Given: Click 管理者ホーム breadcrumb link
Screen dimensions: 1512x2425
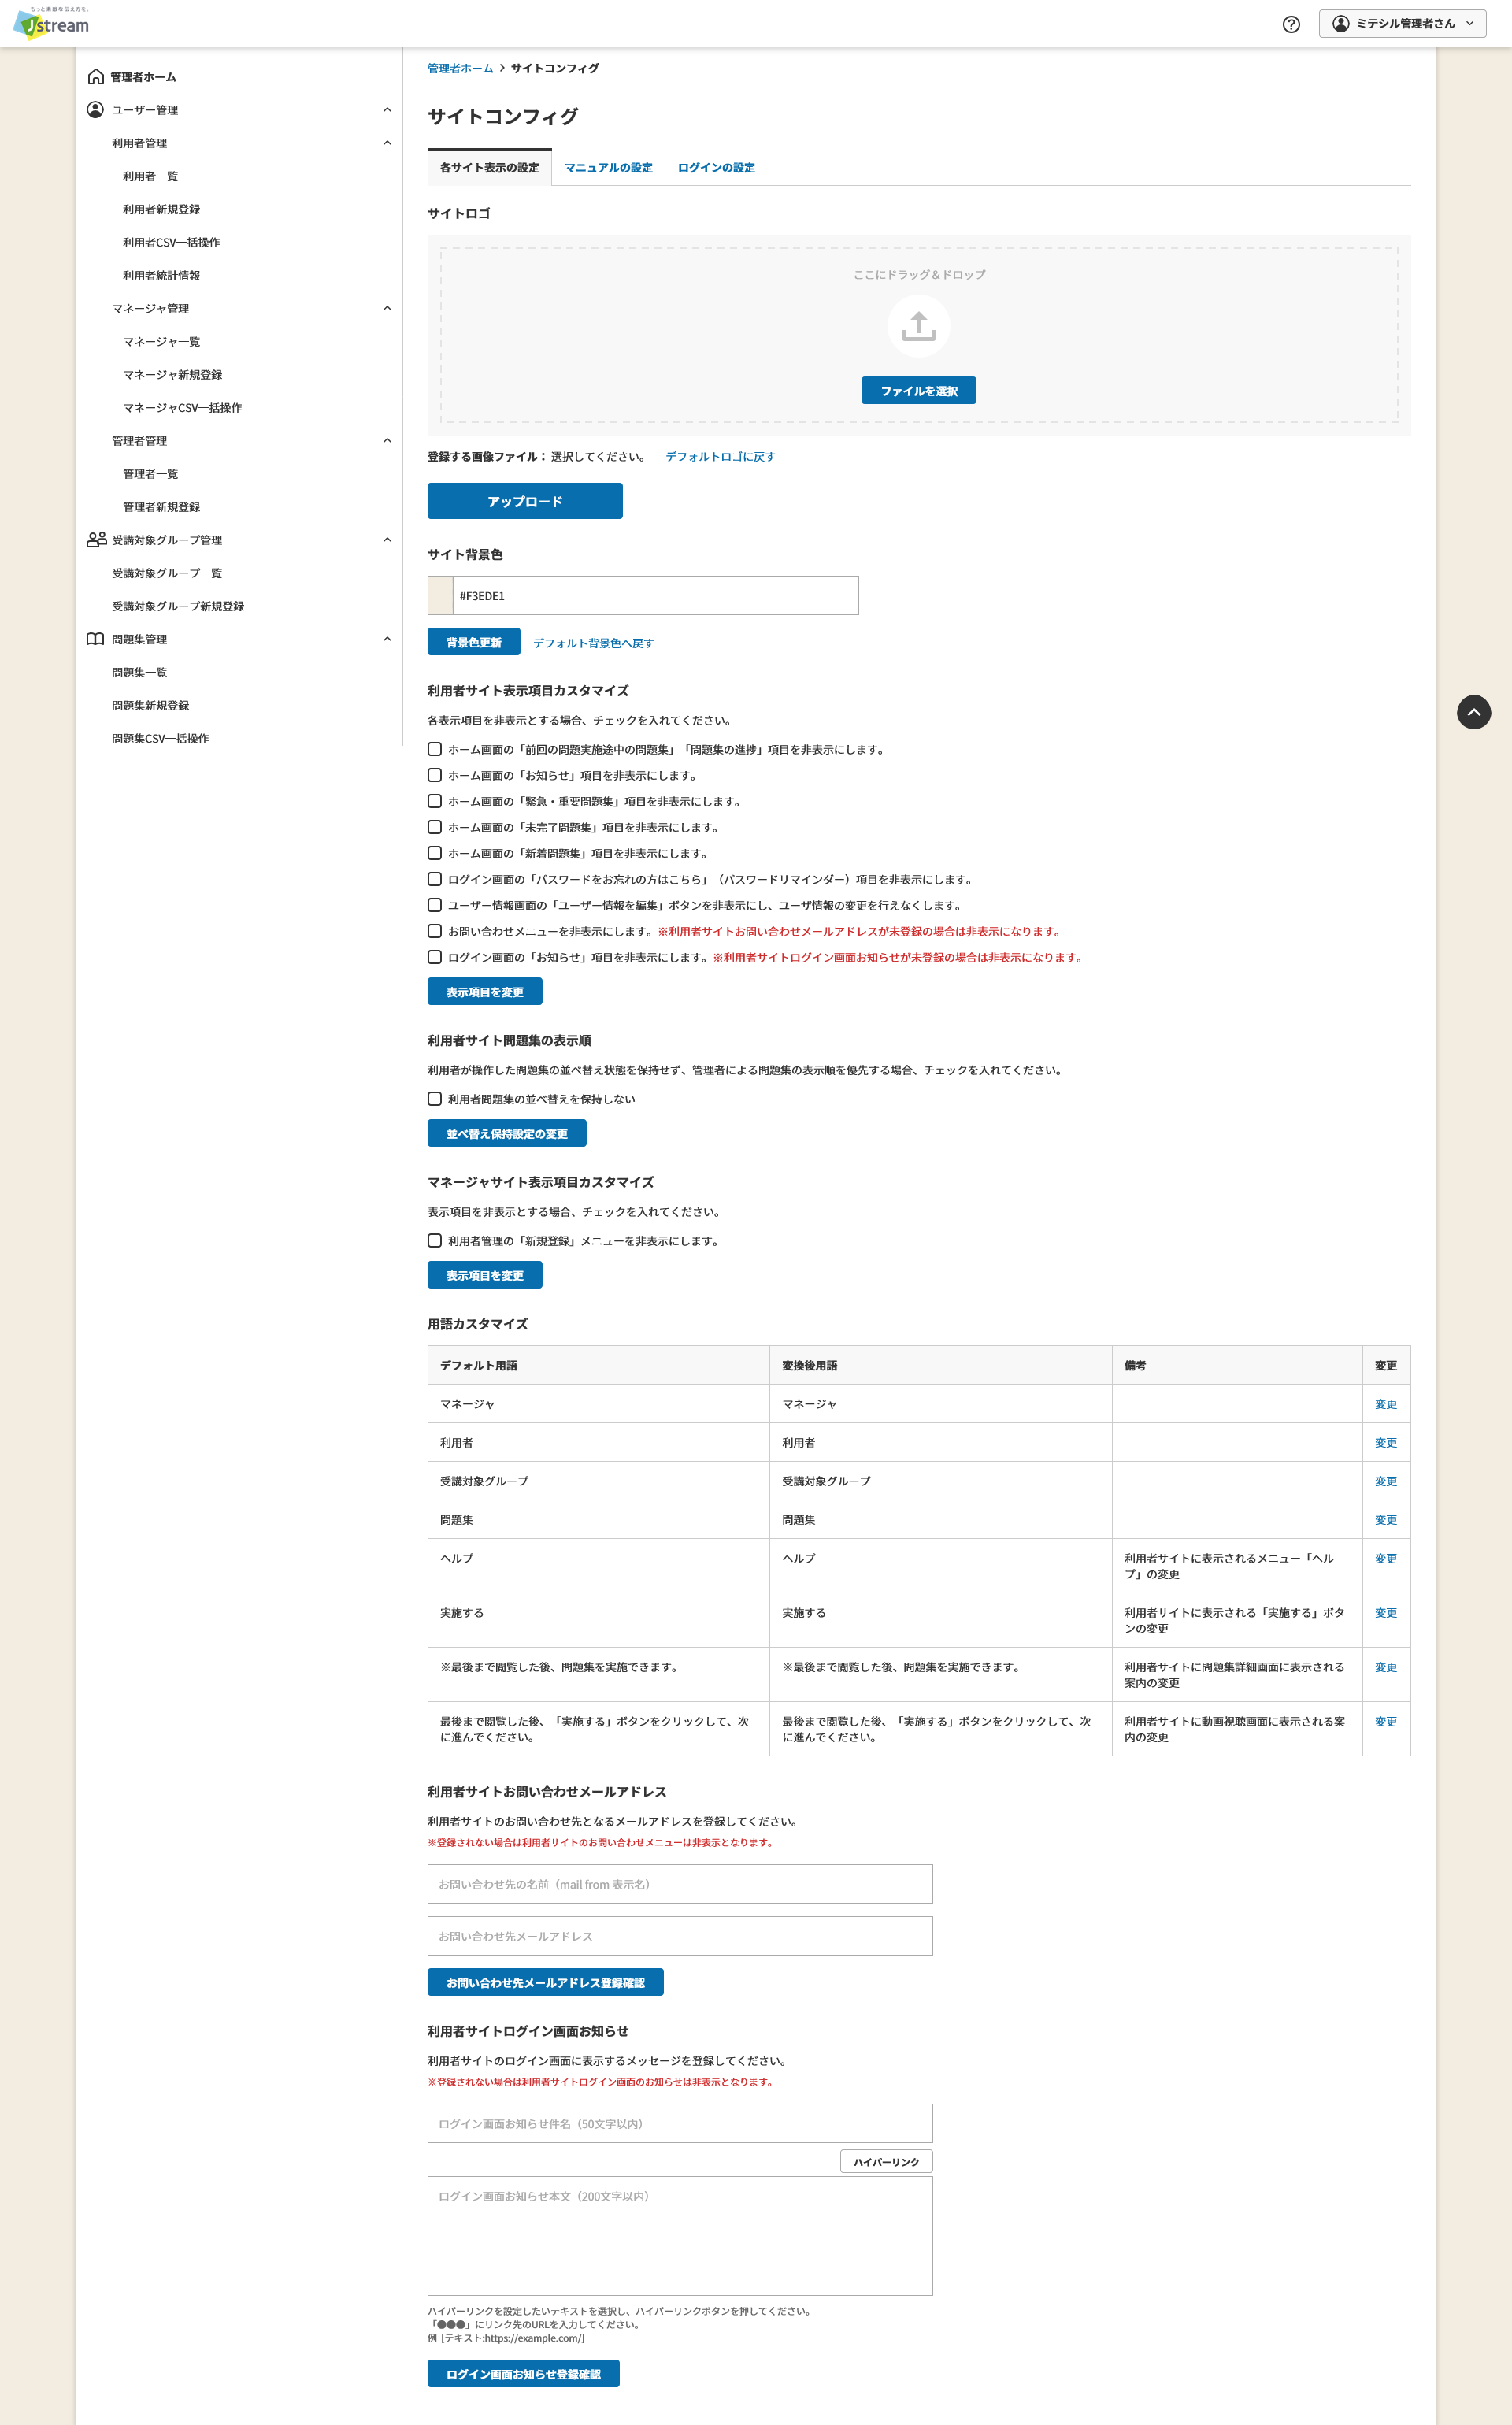Looking at the screenshot, I should click(x=460, y=68).
